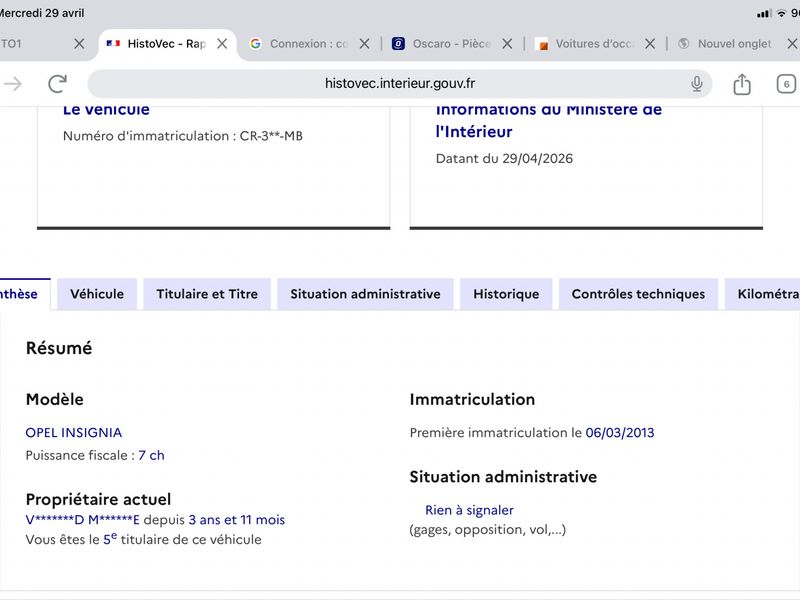Reload the page with the refresh icon
800x600 pixels.
click(x=58, y=84)
